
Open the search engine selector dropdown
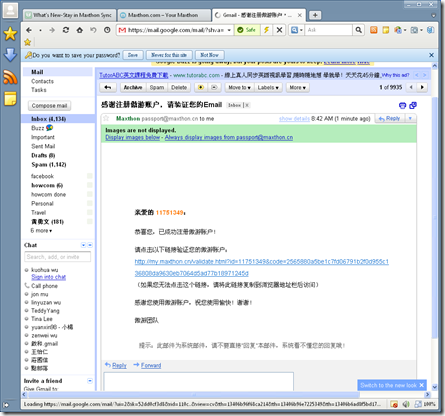click(x=296, y=30)
